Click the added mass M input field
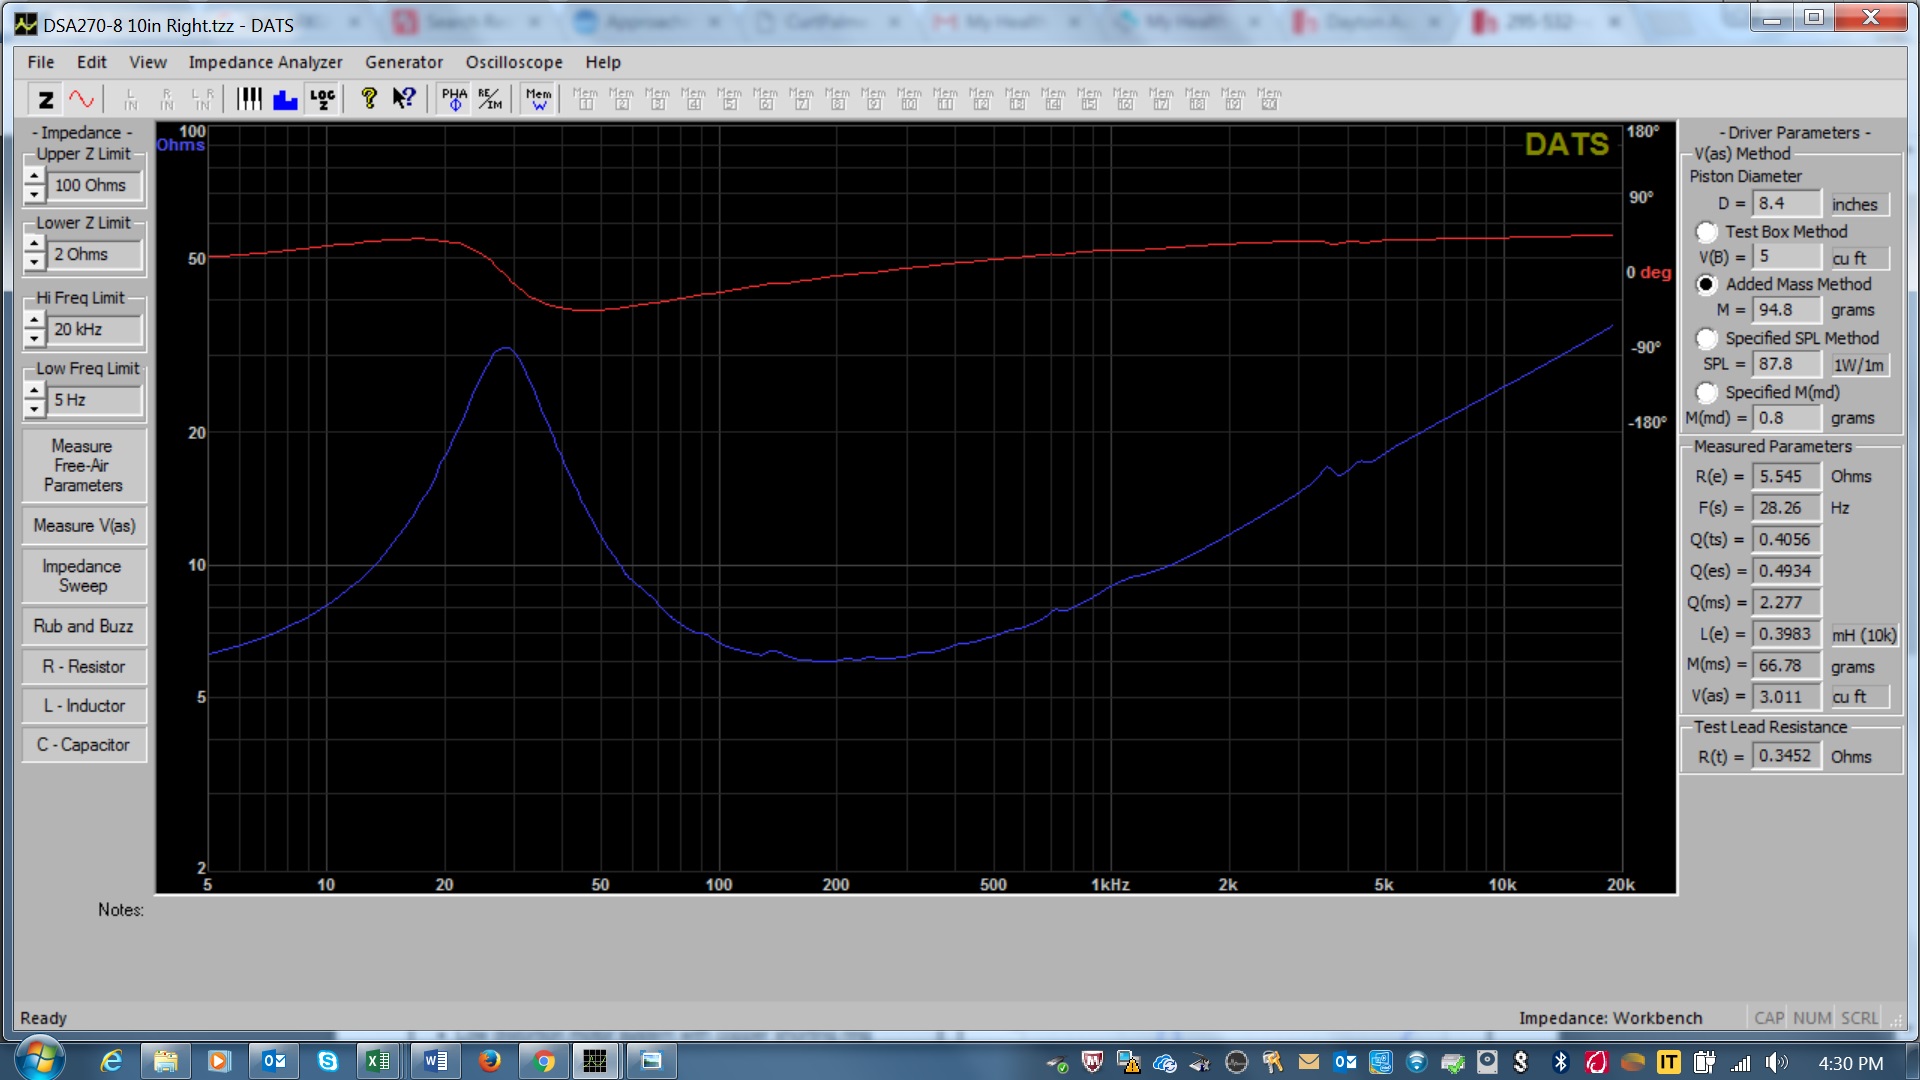 [x=1787, y=311]
